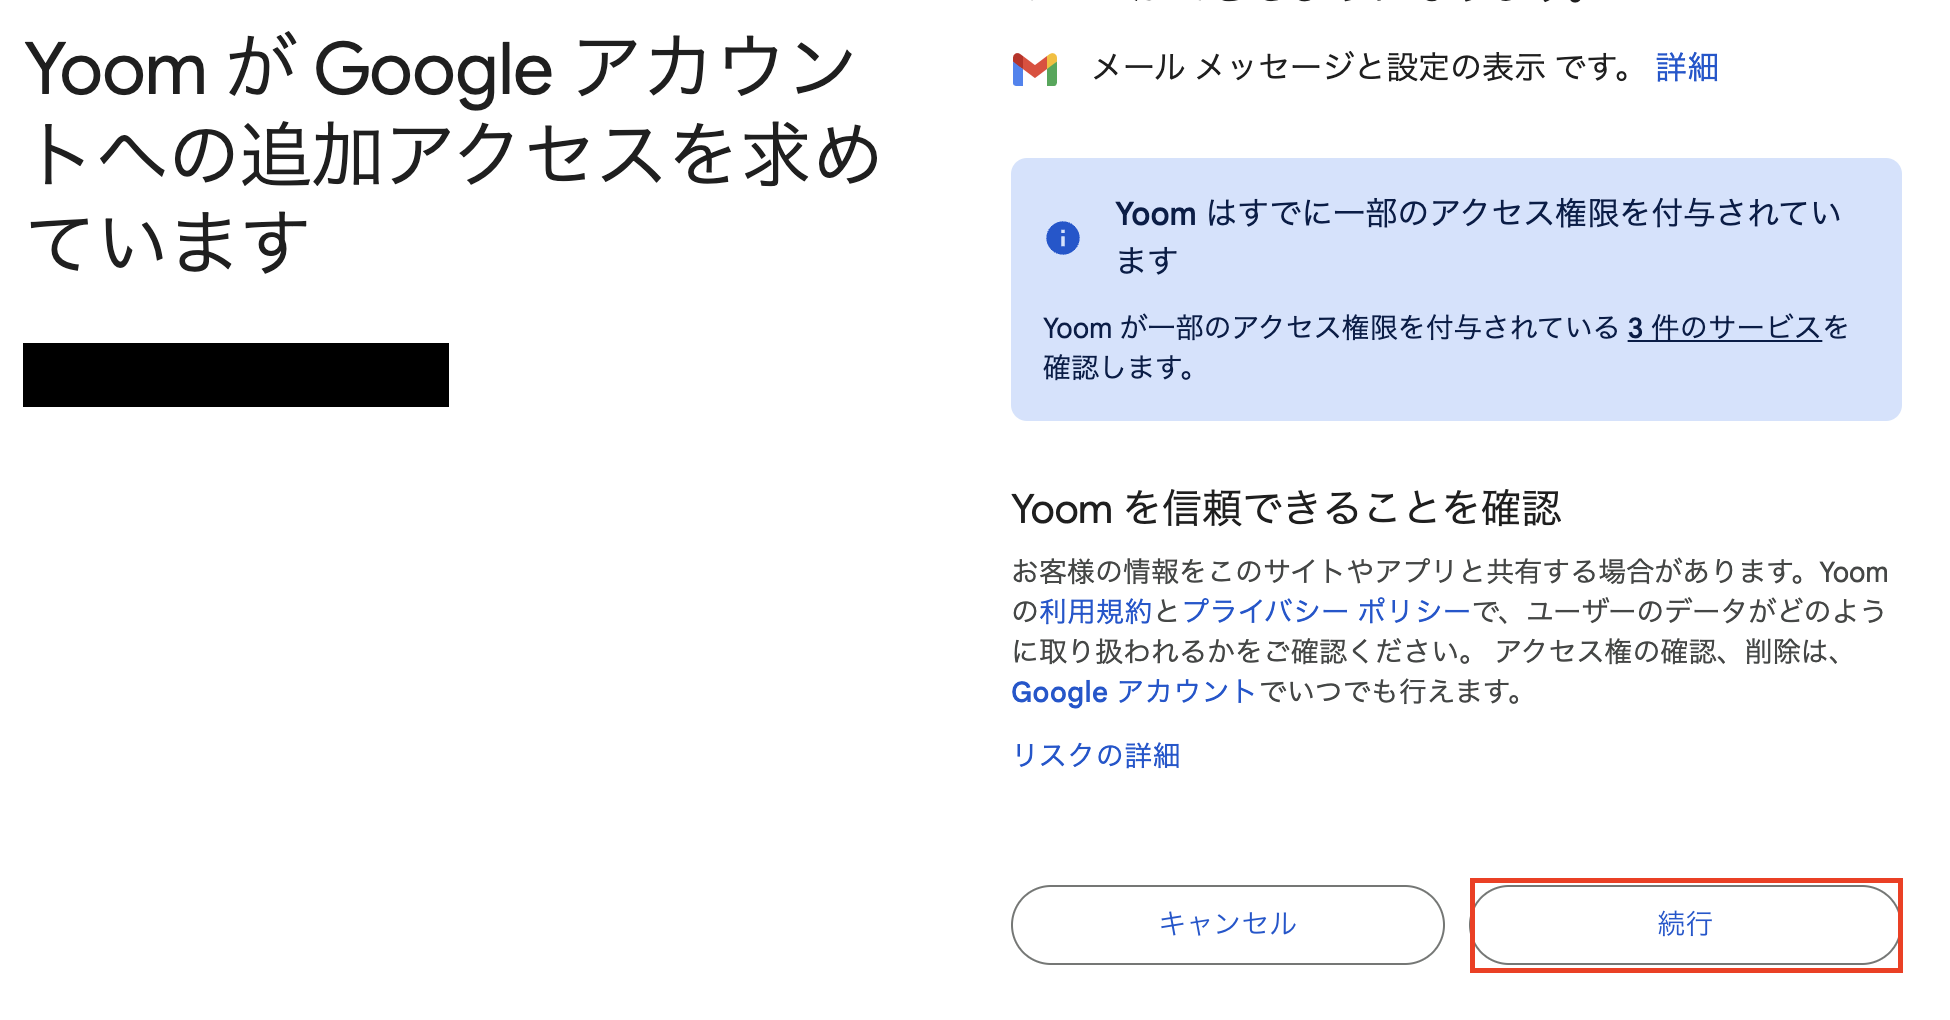Viewport: 1950px width, 1020px height.
Task: Open the プライバシー ポリシー link
Action: (x=1326, y=611)
